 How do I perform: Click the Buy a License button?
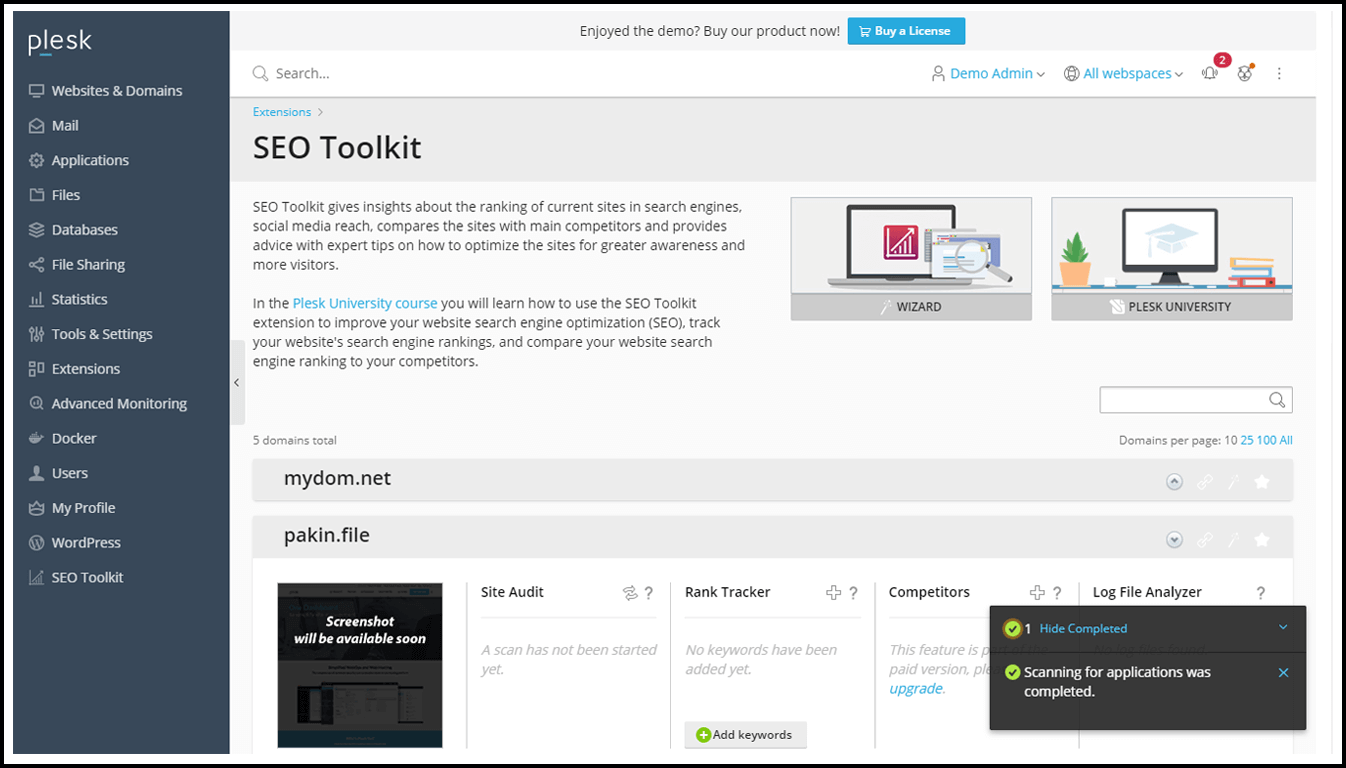(x=906, y=31)
